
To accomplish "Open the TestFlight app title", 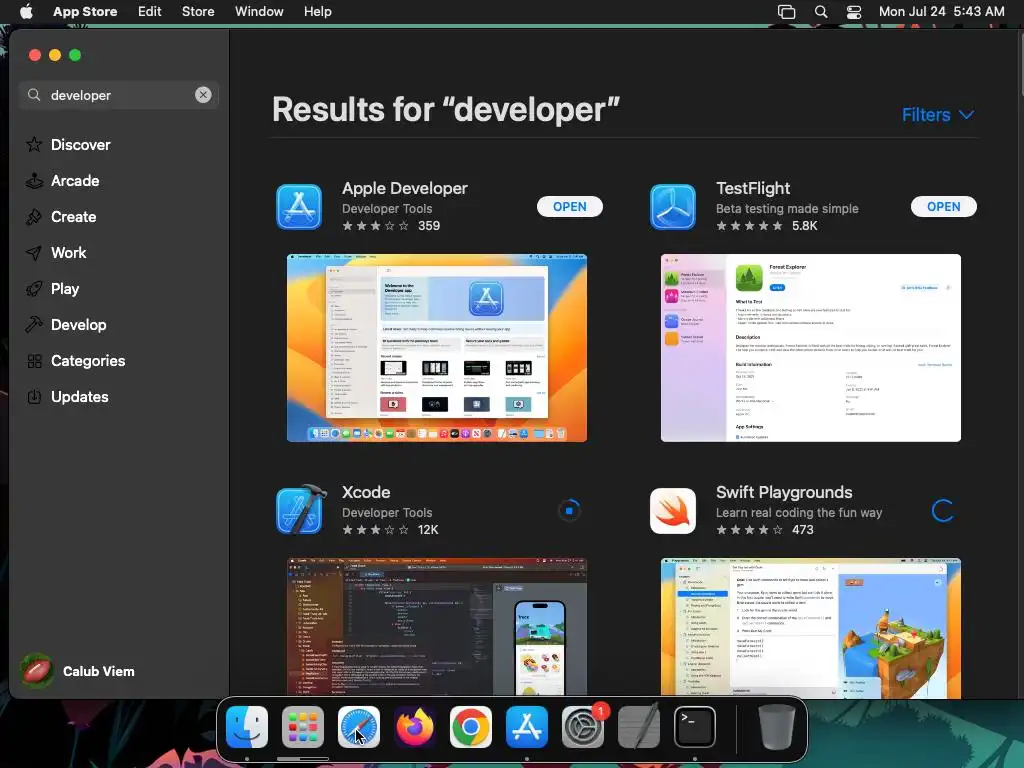I will pos(753,189).
